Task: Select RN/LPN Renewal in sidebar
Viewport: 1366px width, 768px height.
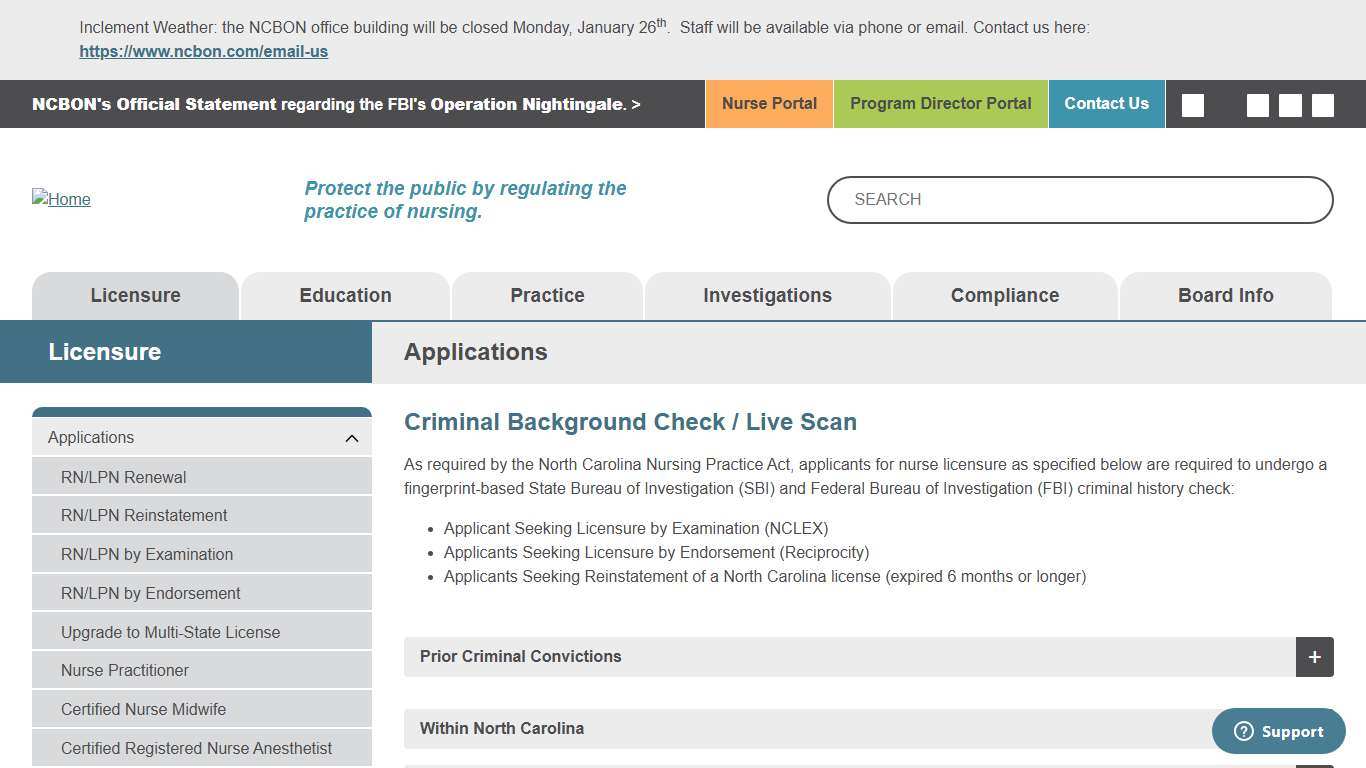Action: [123, 477]
